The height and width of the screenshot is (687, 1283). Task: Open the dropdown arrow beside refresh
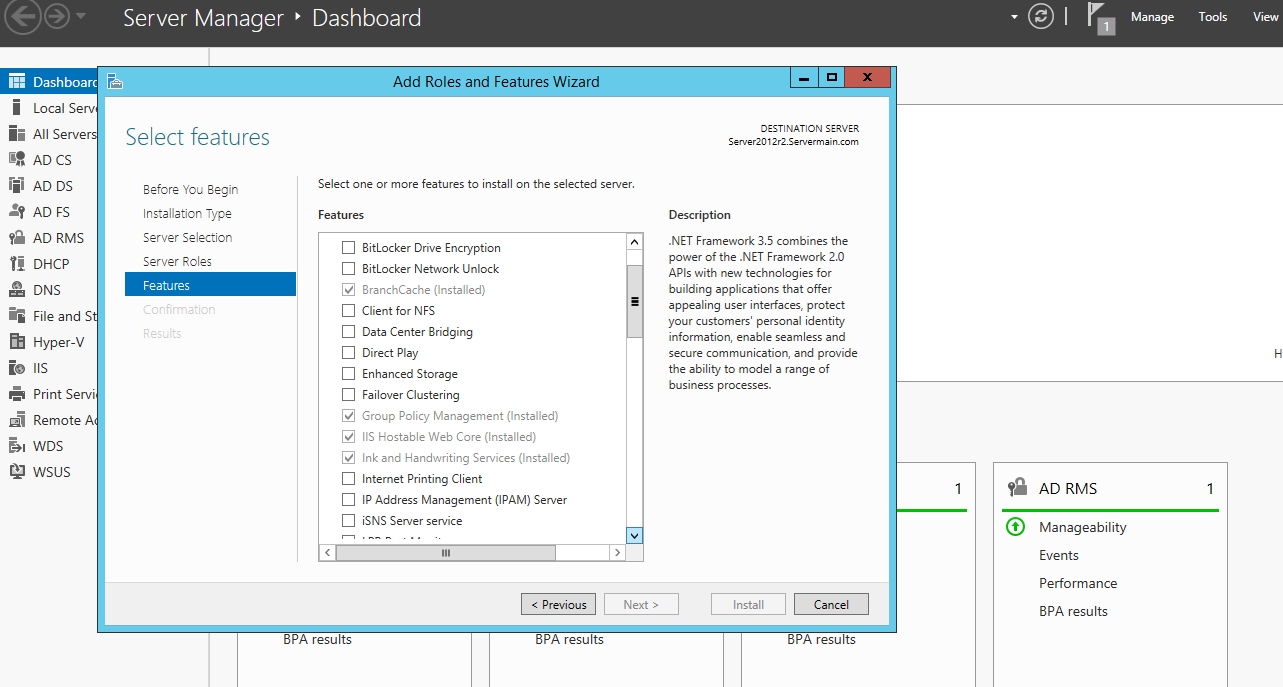1014,17
